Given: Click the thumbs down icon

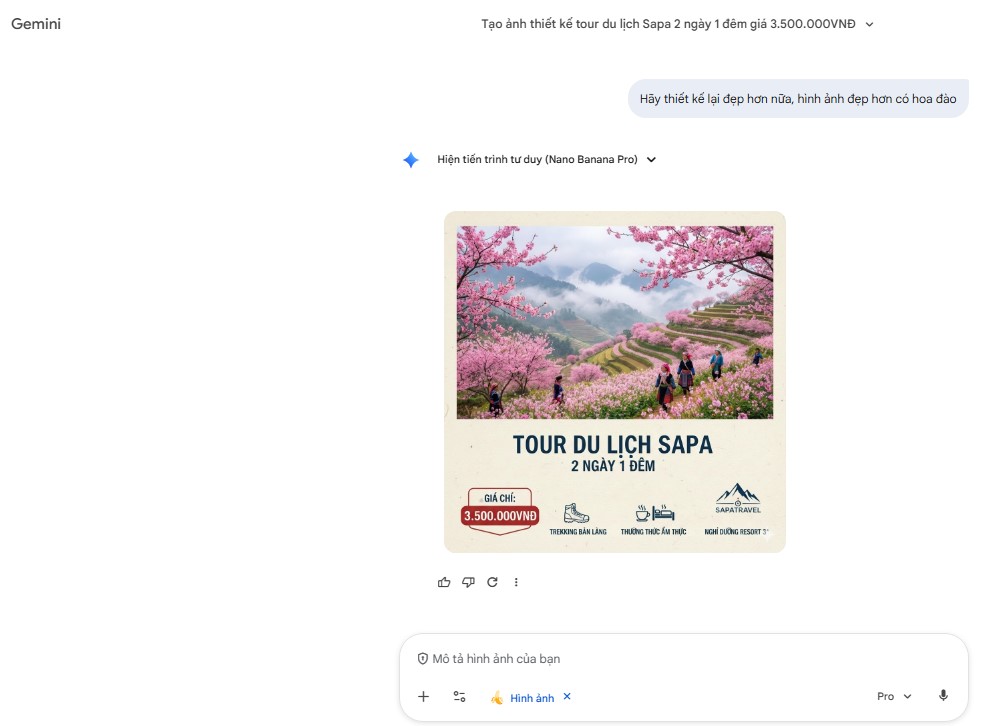Looking at the screenshot, I should pos(468,582).
